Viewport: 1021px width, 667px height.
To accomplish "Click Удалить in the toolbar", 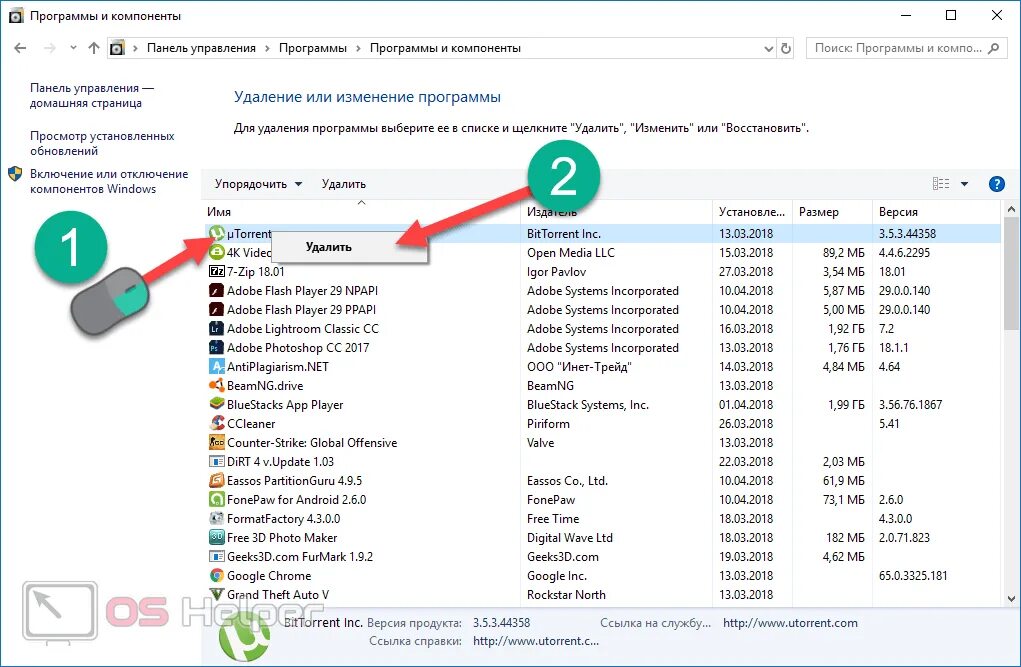I will 344,184.
